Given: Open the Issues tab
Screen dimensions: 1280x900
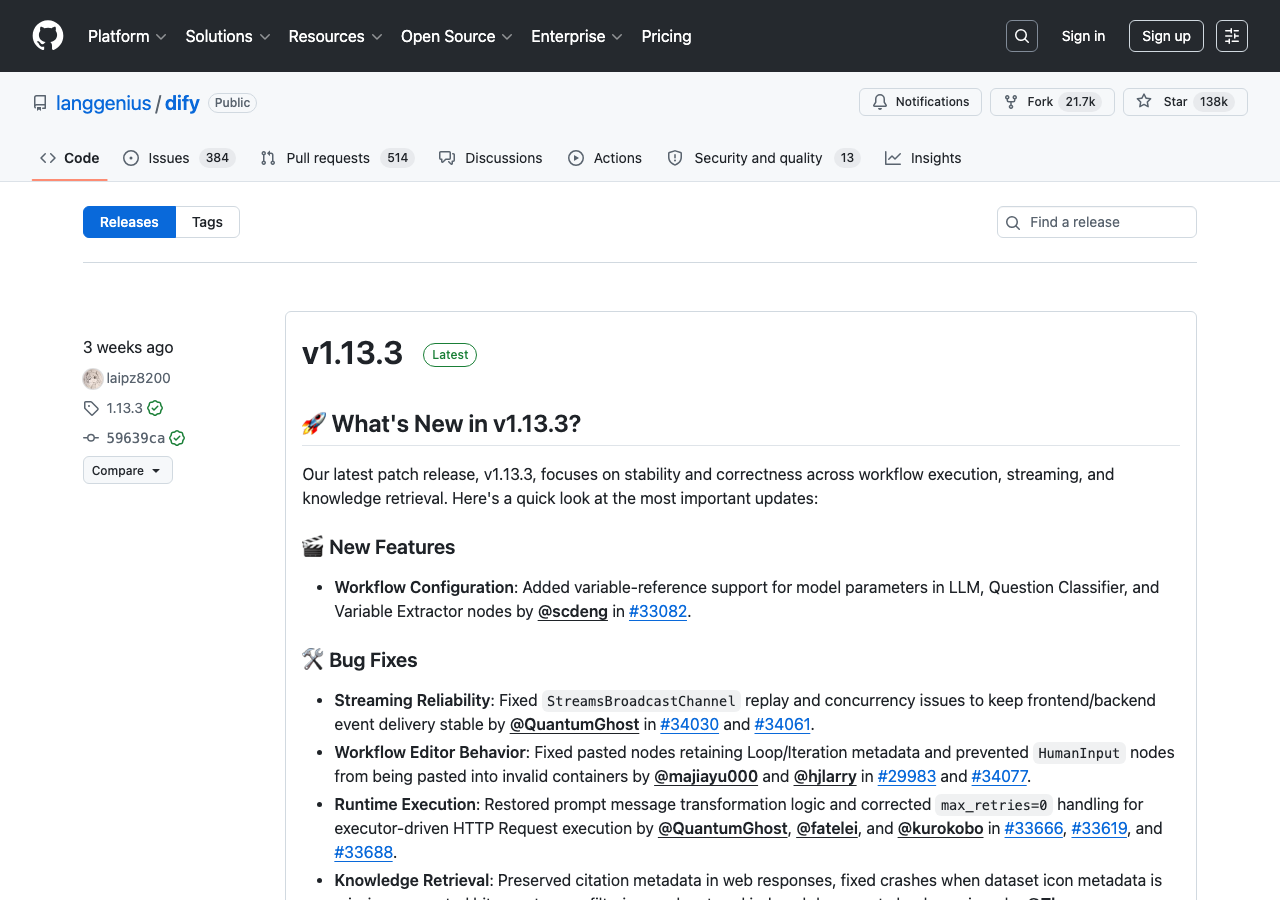Looking at the screenshot, I should click(178, 158).
